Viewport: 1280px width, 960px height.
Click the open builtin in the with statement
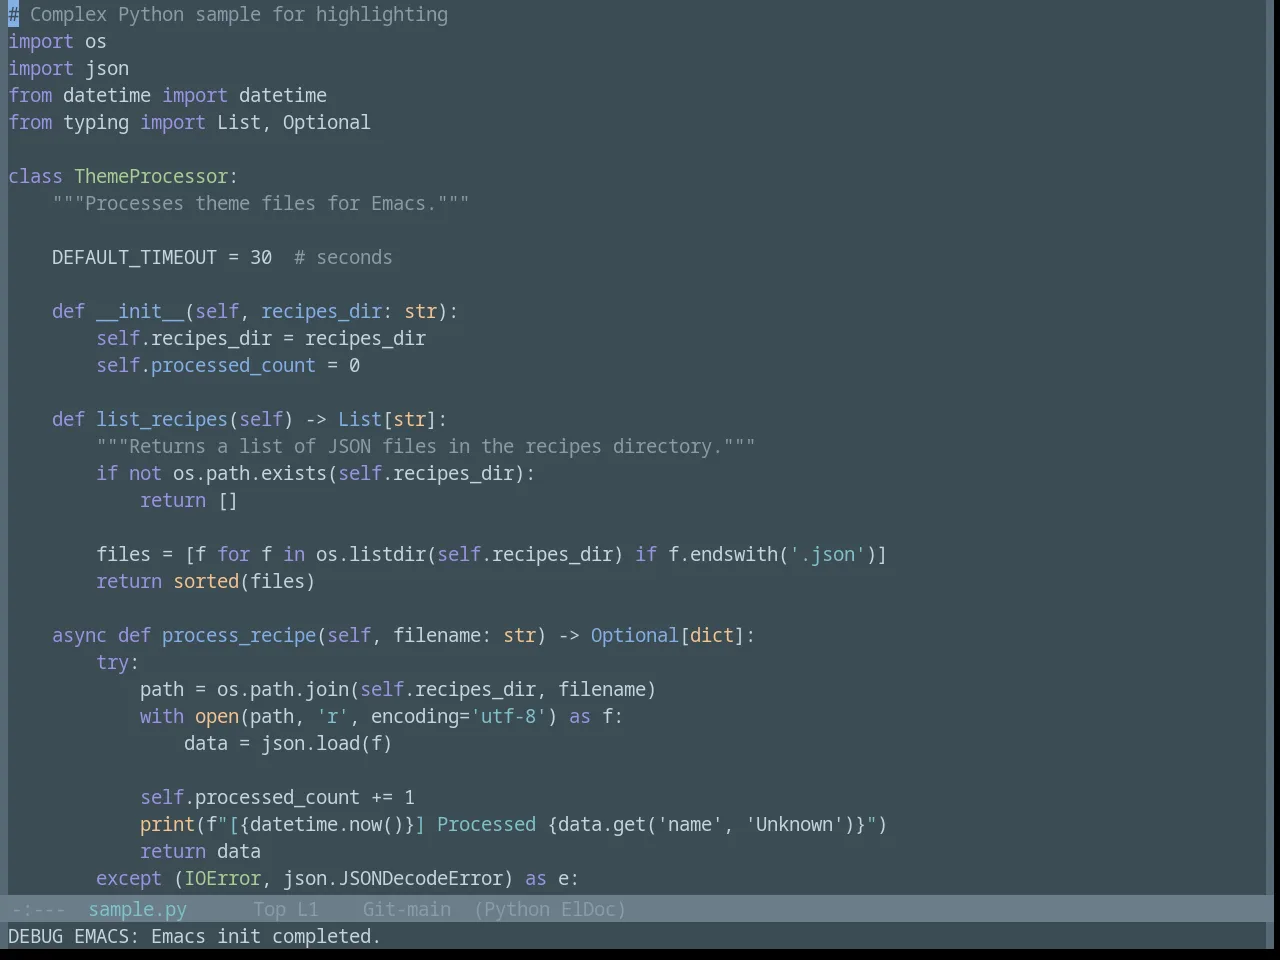click(x=217, y=716)
